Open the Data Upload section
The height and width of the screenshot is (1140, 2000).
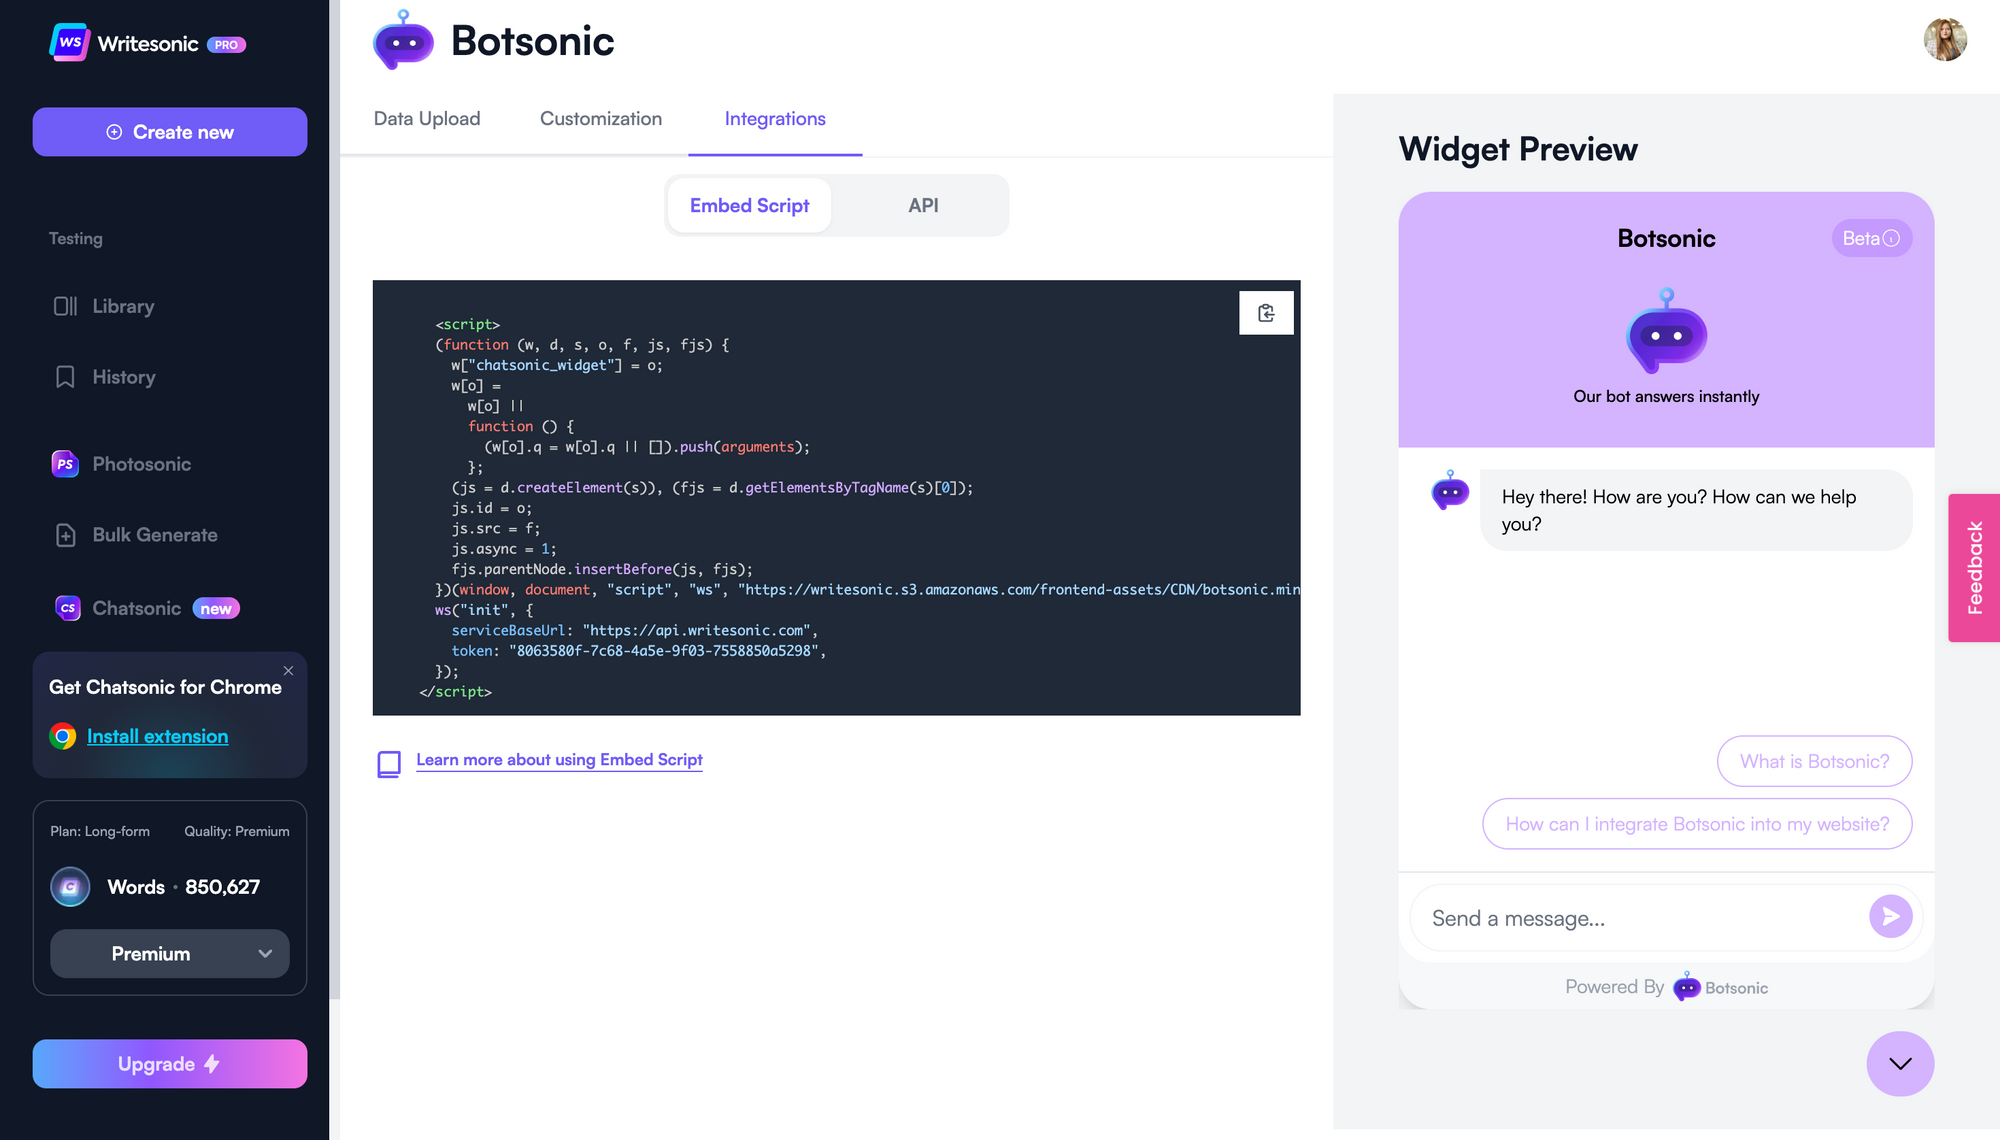click(x=426, y=117)
